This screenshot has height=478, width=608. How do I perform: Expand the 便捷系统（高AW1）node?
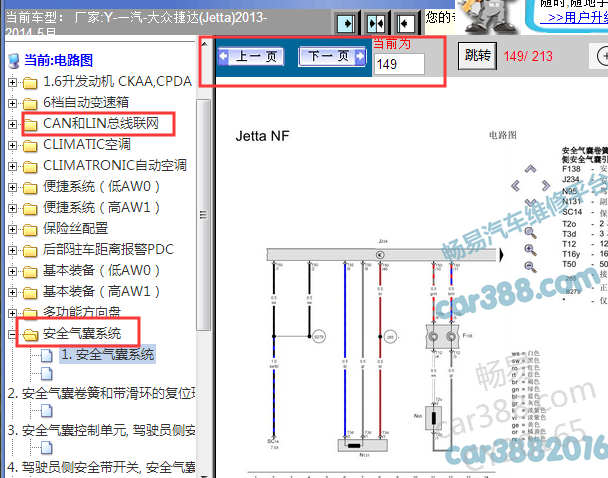[12, 208]
